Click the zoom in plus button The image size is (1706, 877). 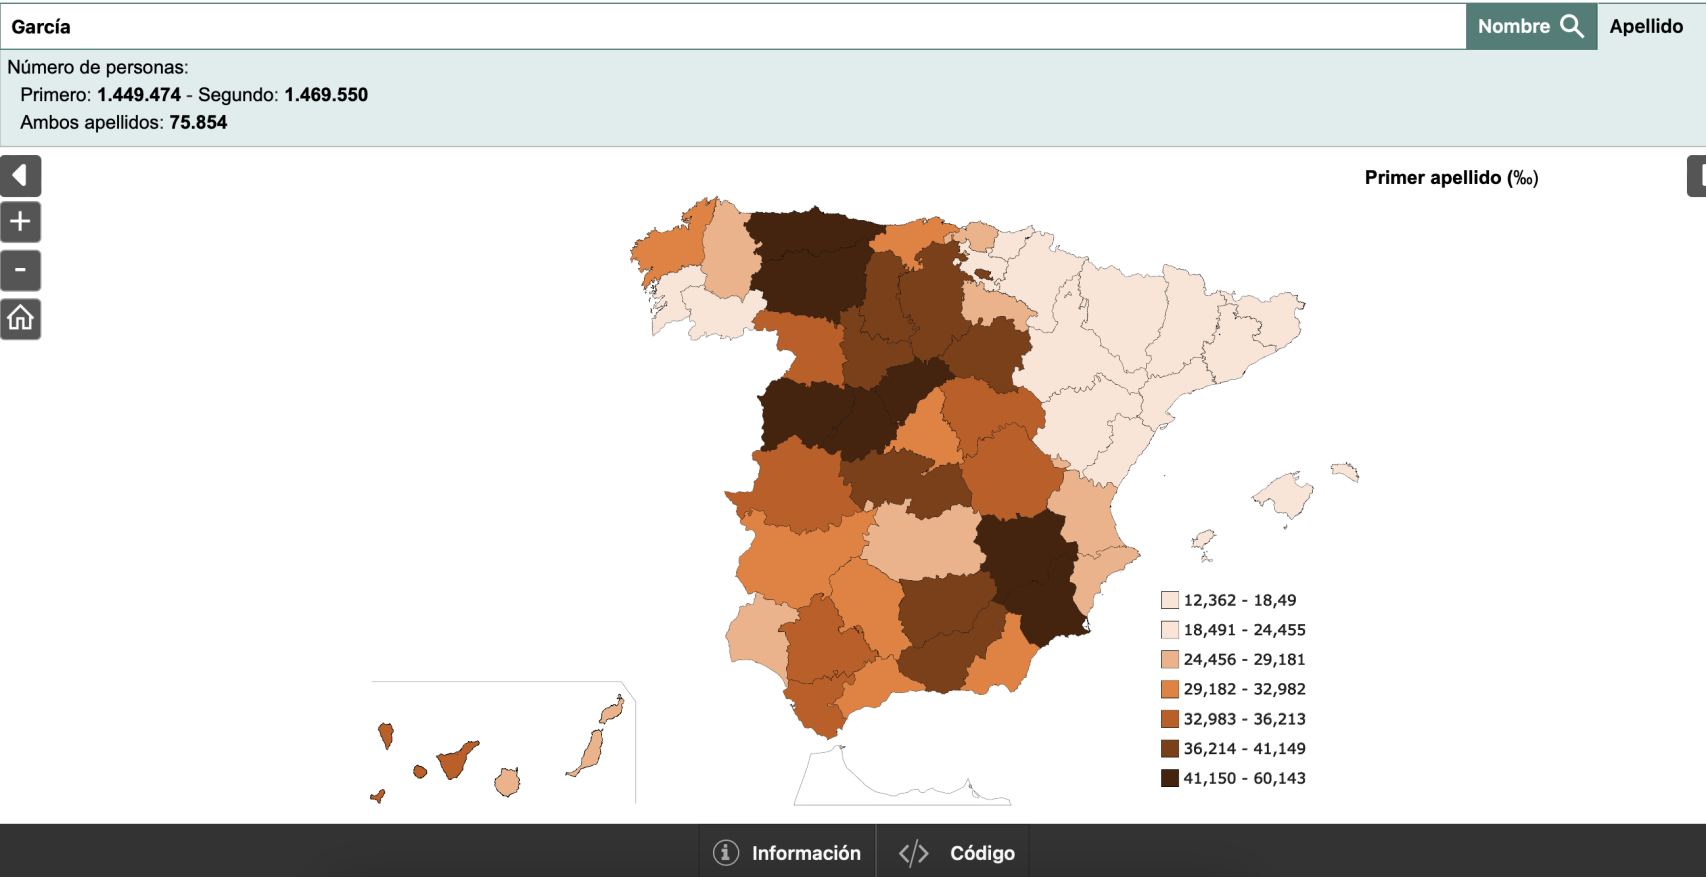[20, 222]
